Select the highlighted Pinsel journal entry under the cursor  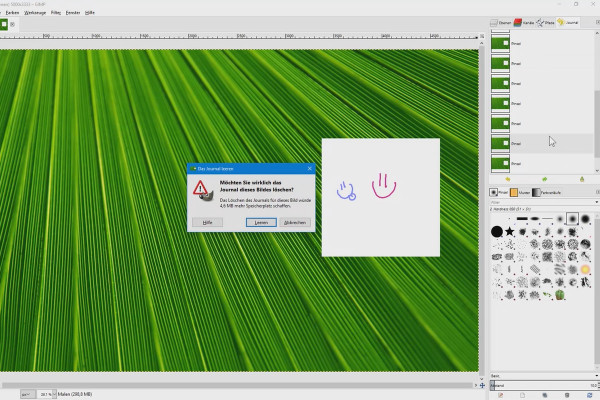pyautogui.click(x=541, y=144)
